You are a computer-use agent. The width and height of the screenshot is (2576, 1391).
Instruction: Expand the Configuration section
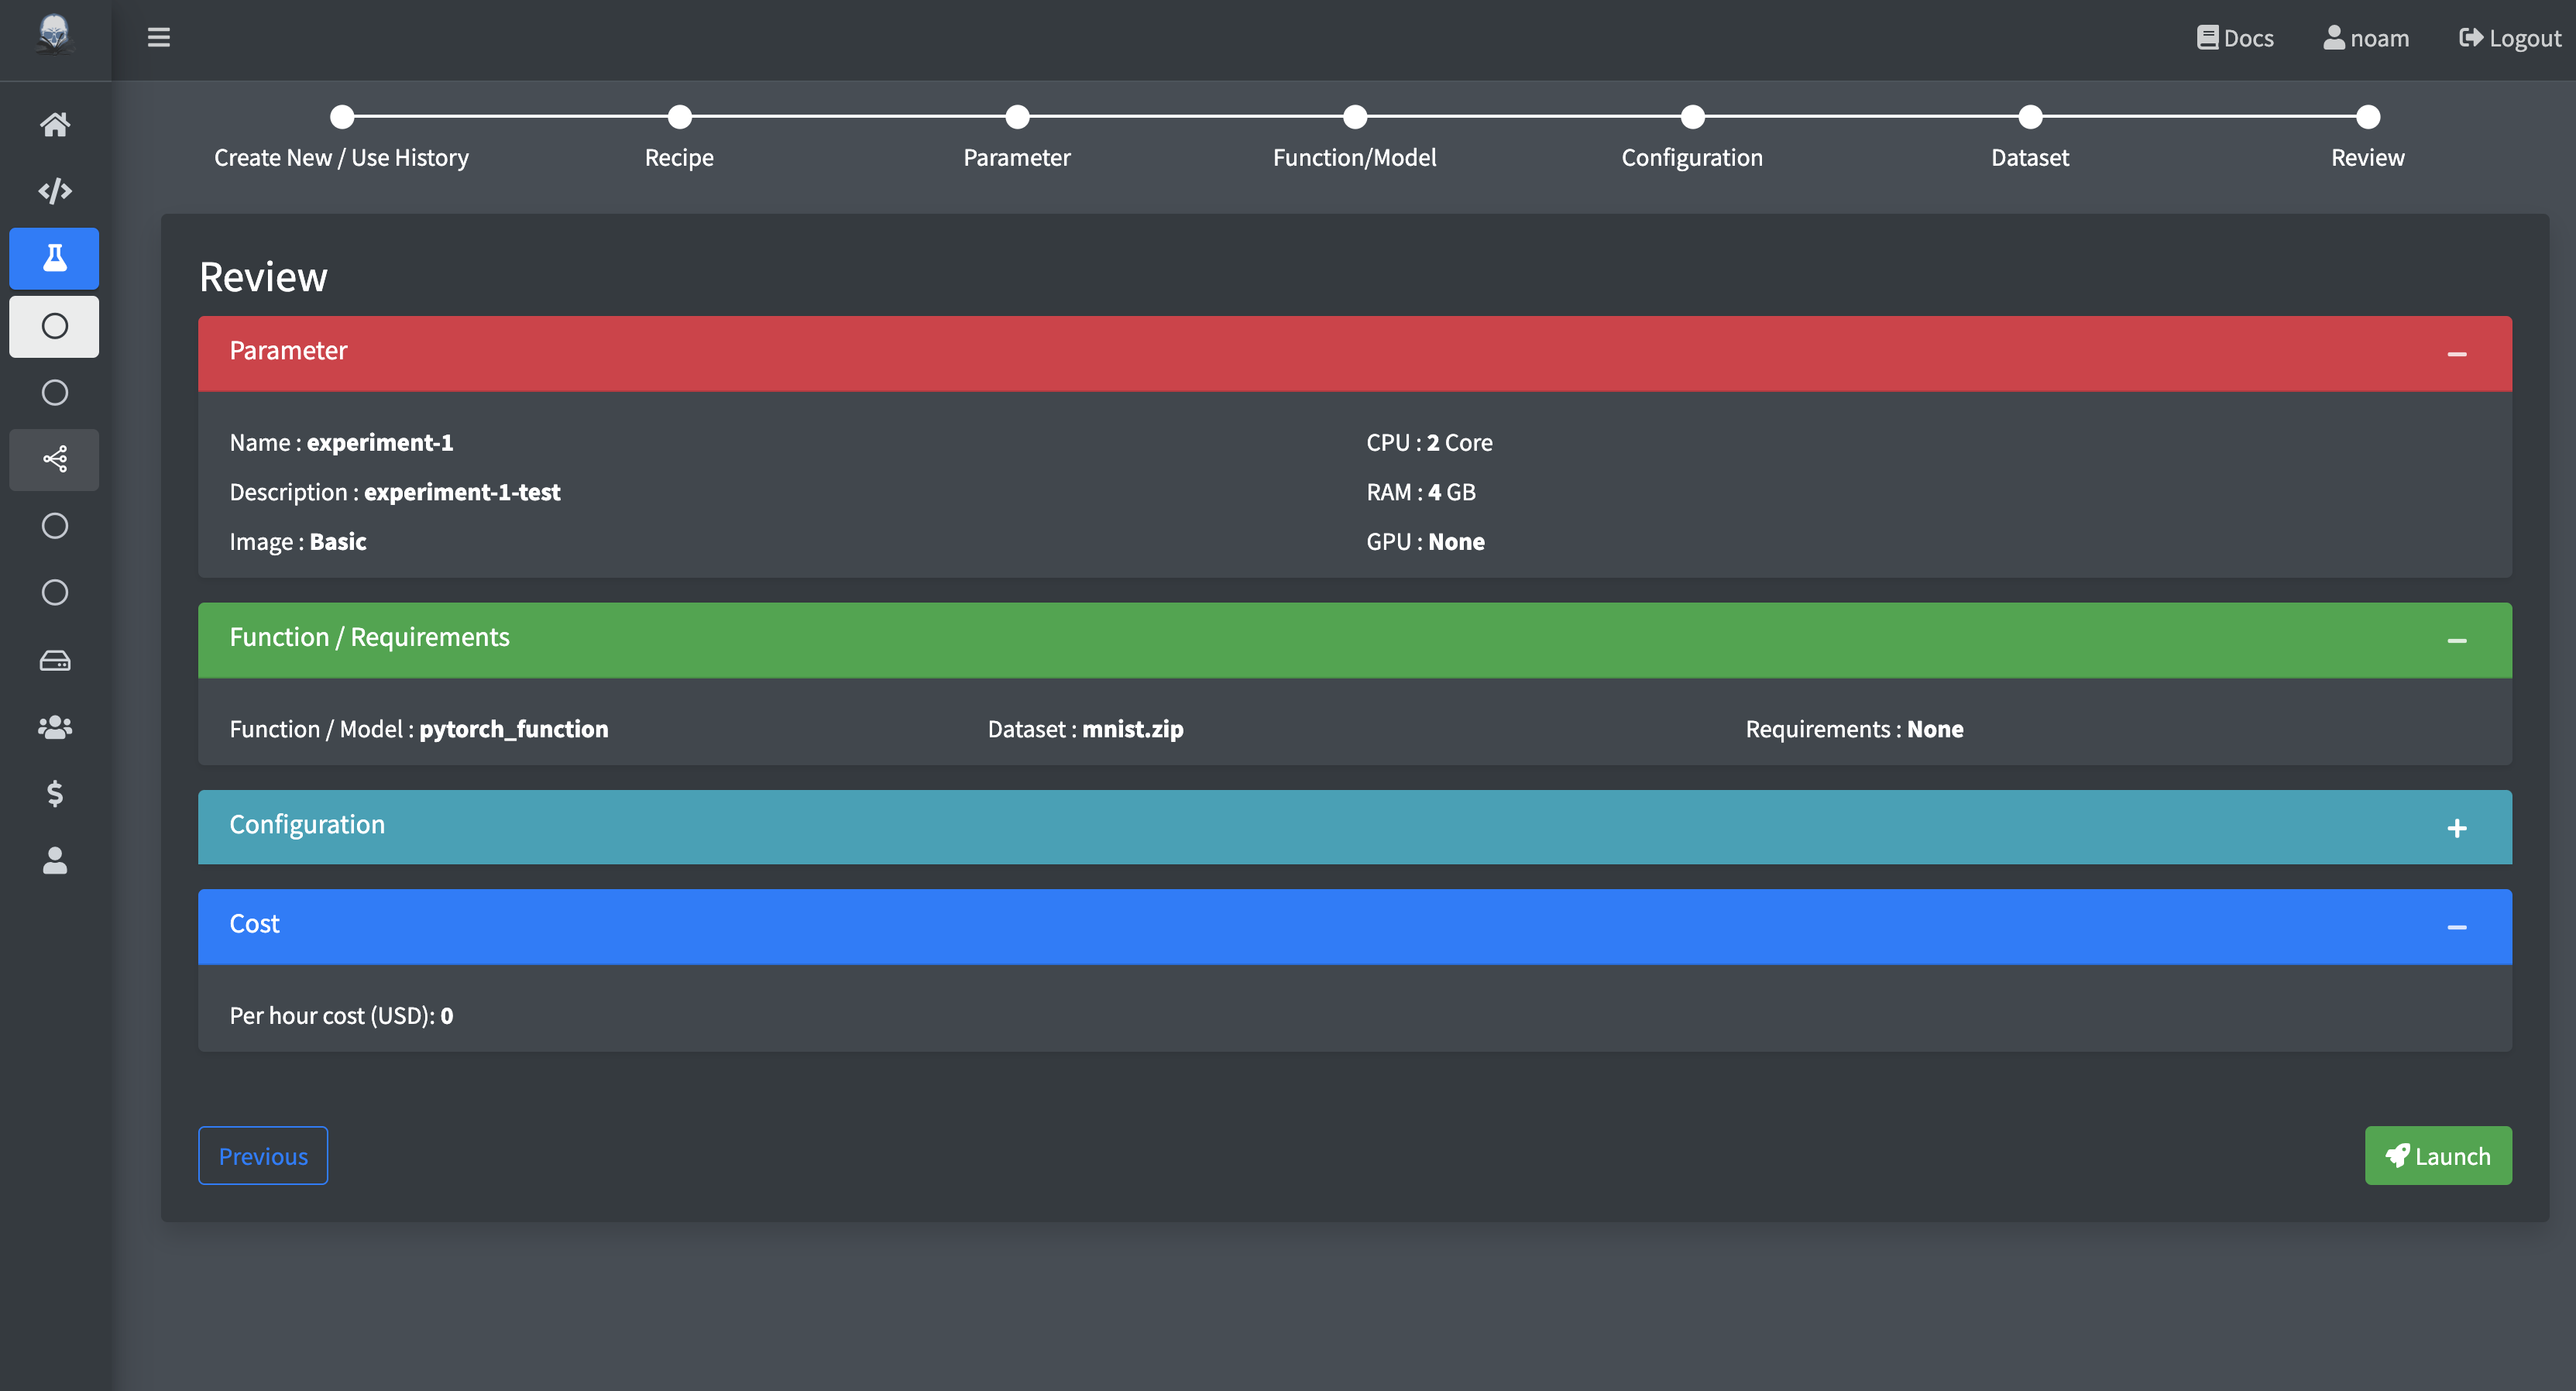(2456, 828)
